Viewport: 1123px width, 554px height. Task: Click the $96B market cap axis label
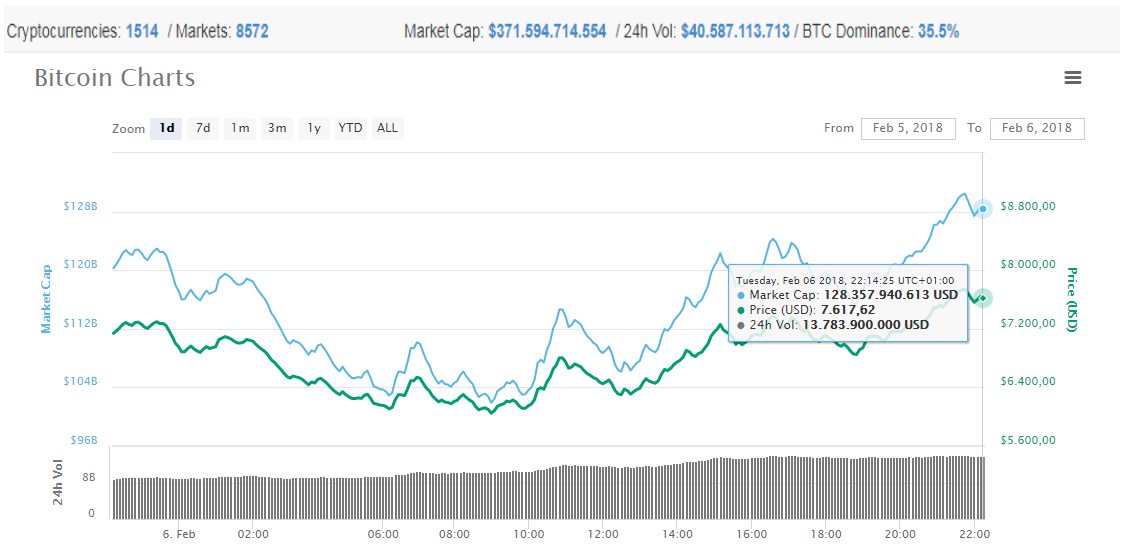(82, 440)
